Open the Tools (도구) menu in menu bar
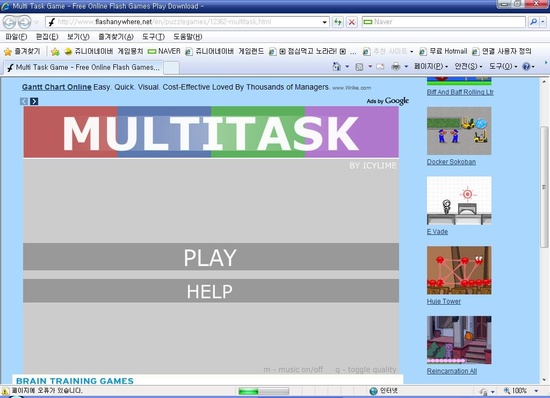 pyautogui.click(x=153, y=37)
